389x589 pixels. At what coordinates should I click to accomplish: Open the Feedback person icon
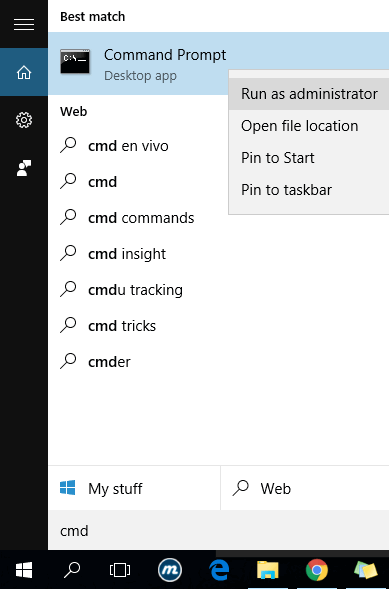pos(24,168)
